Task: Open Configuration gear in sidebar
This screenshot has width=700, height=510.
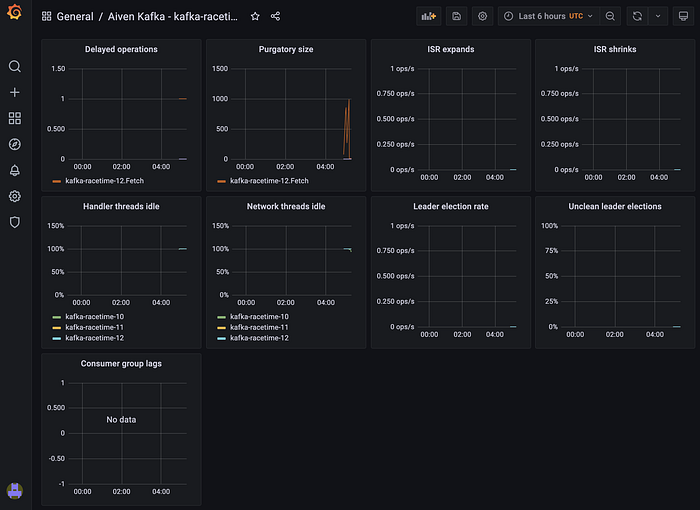Action: tap(15, 196)
